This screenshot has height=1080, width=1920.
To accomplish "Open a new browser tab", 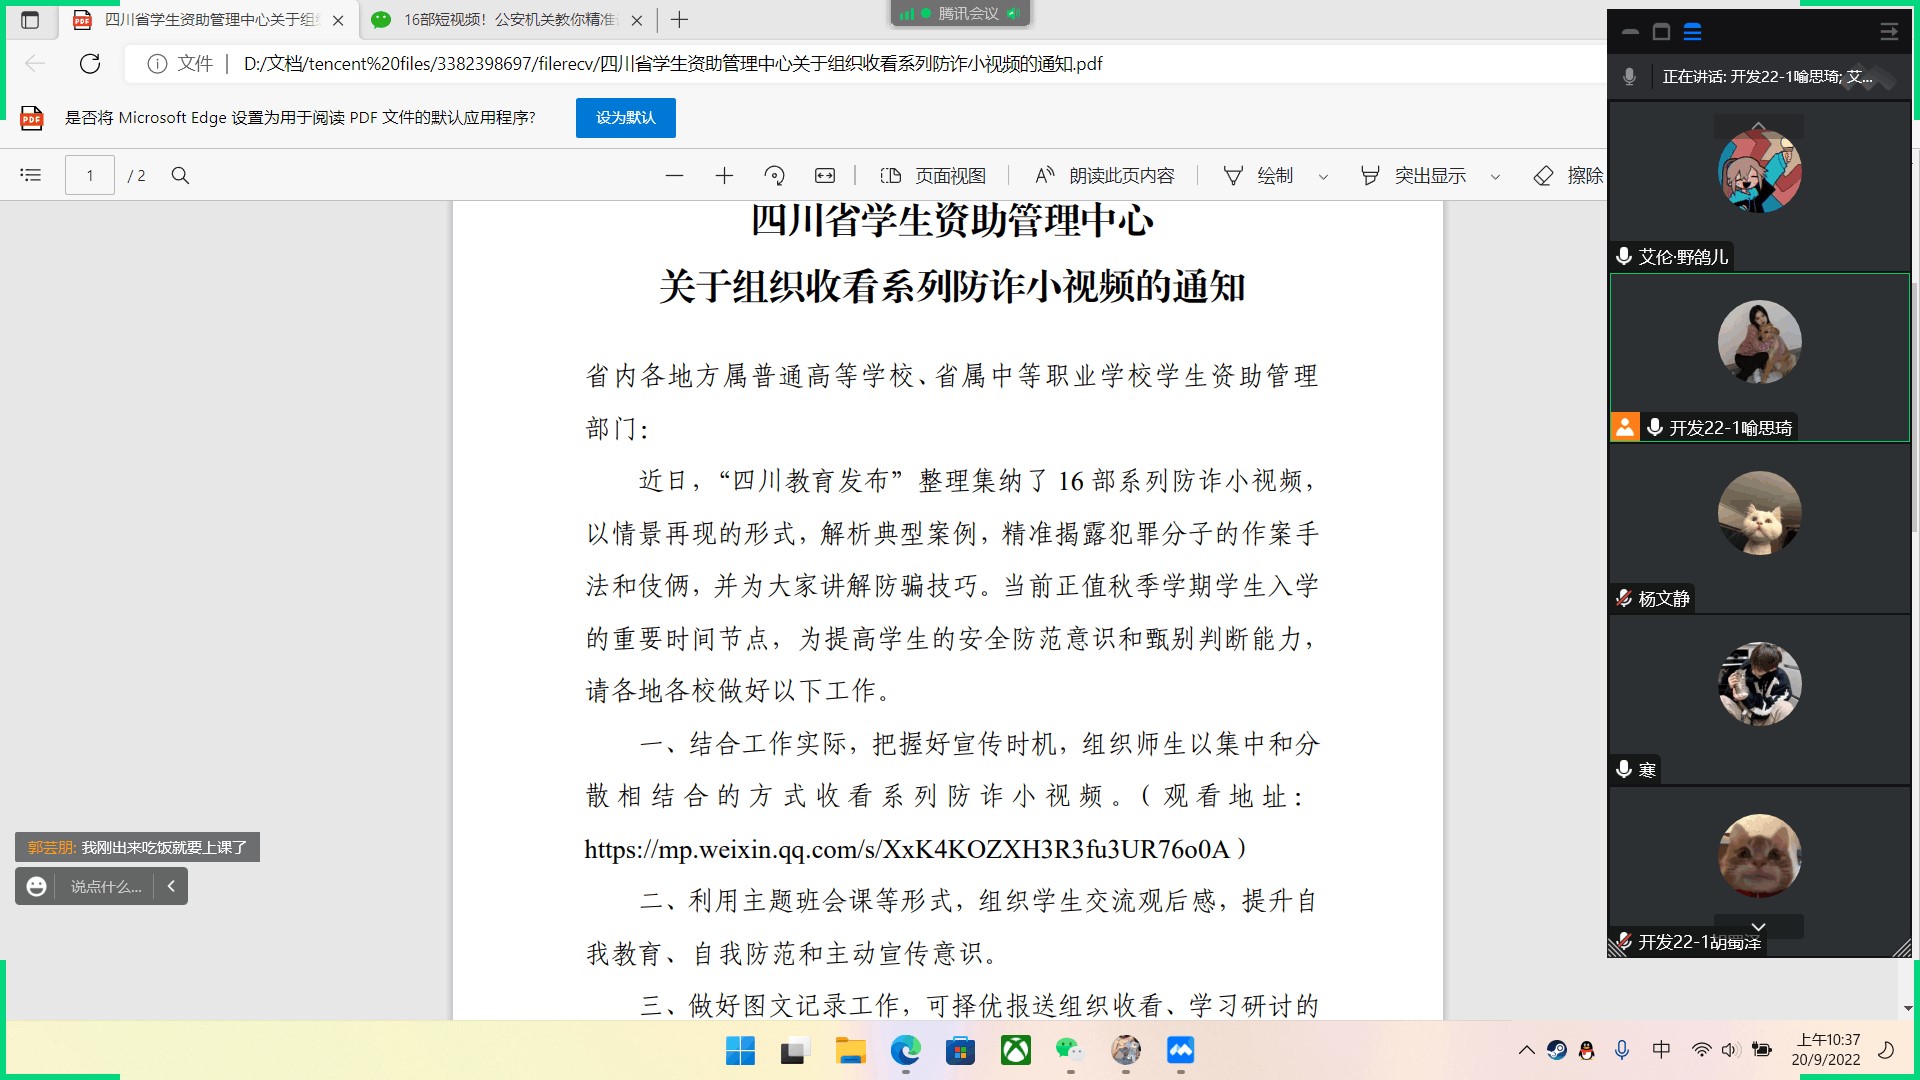I will click(x=679, y=20).
